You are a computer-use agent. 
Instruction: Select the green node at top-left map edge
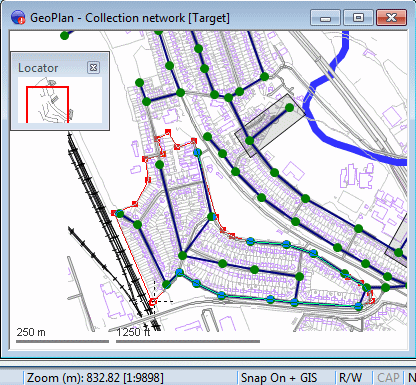[64, 35]
